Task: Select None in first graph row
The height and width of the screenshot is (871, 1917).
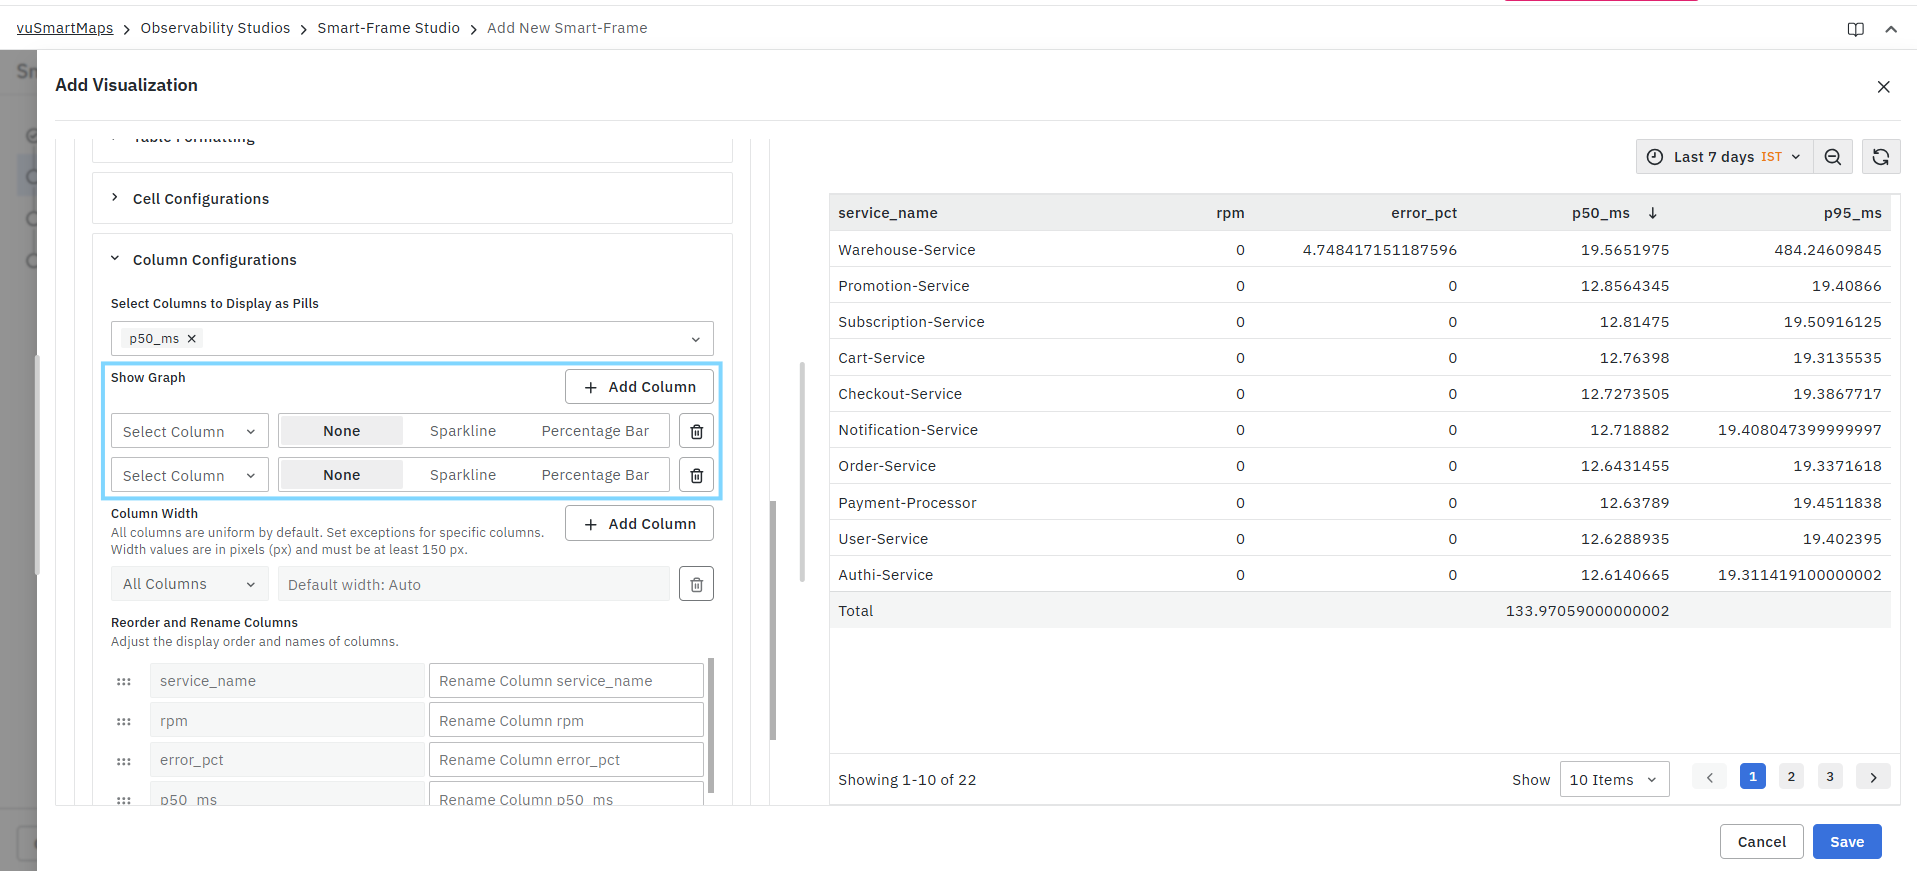Action: [342, 431]
